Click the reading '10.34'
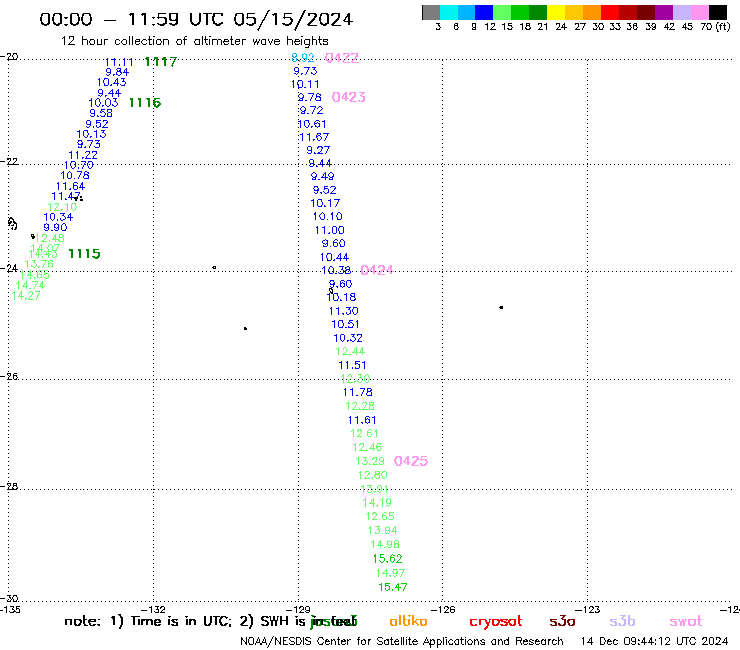The image size is (740, 650). click(59, 217)
